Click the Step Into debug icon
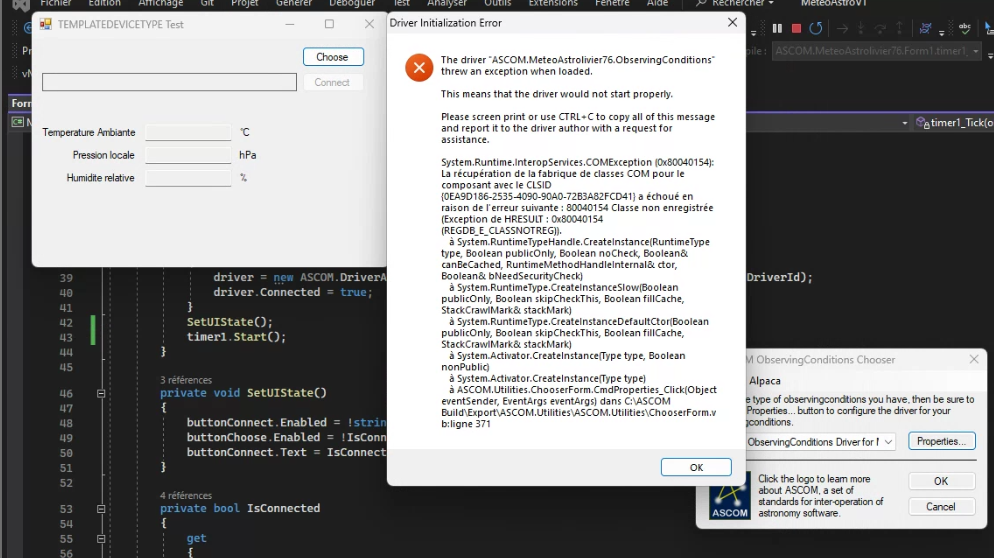The width and height of the screenshot is (994, 558). (x=860, y=29)
